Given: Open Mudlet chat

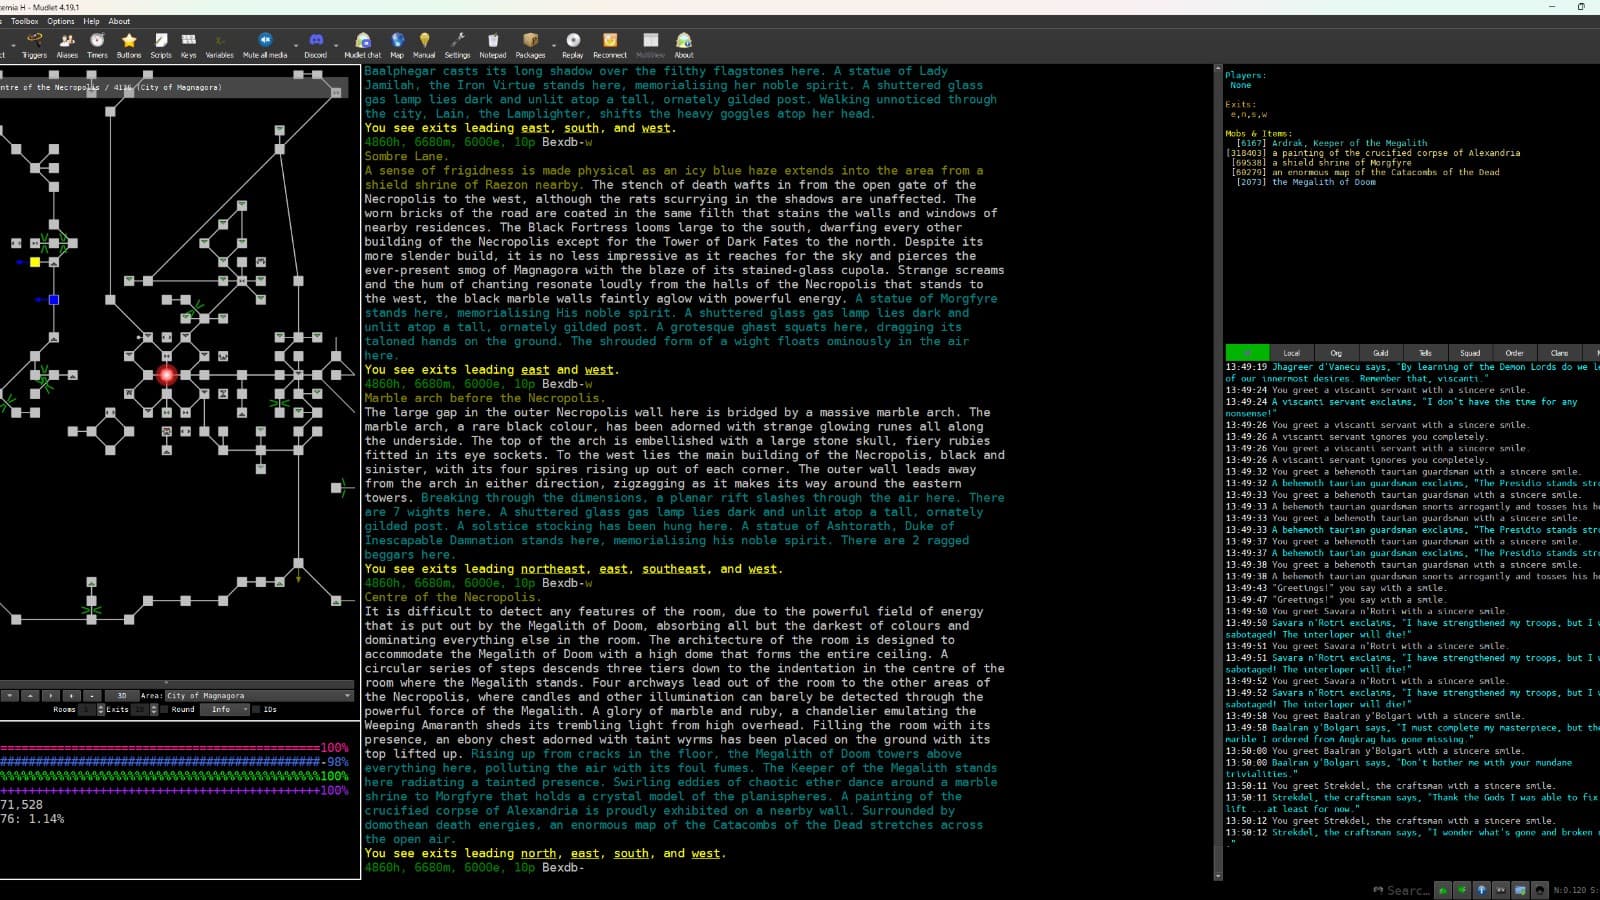Looking at the screenshot, I should (363, 45).
